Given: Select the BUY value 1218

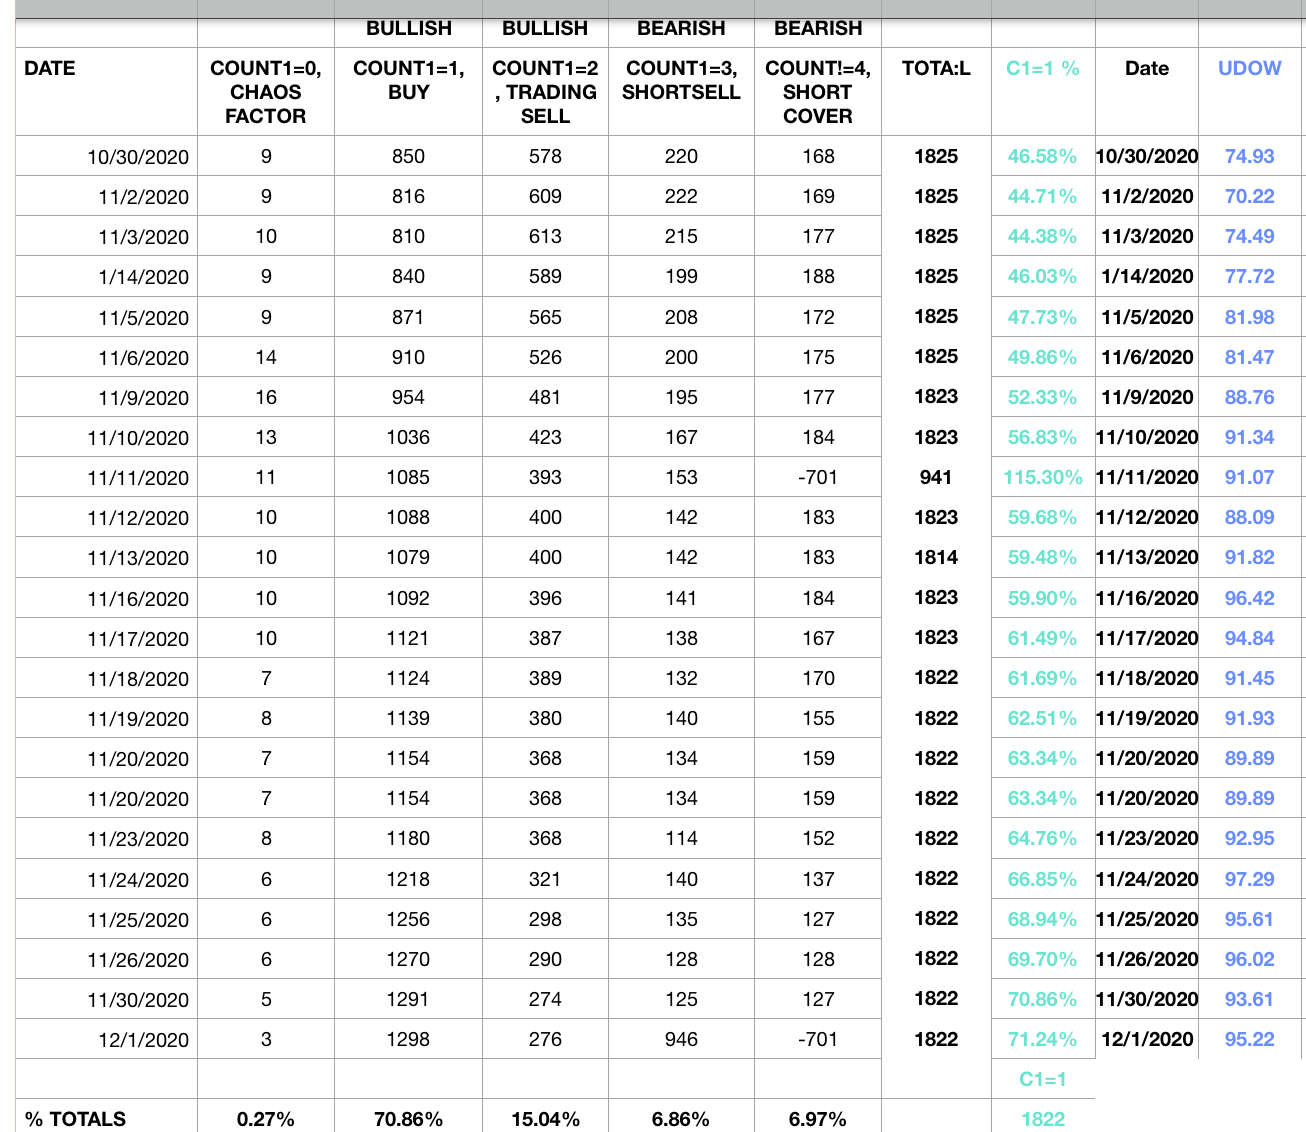Looking at the screenshot, I should 408,879.
